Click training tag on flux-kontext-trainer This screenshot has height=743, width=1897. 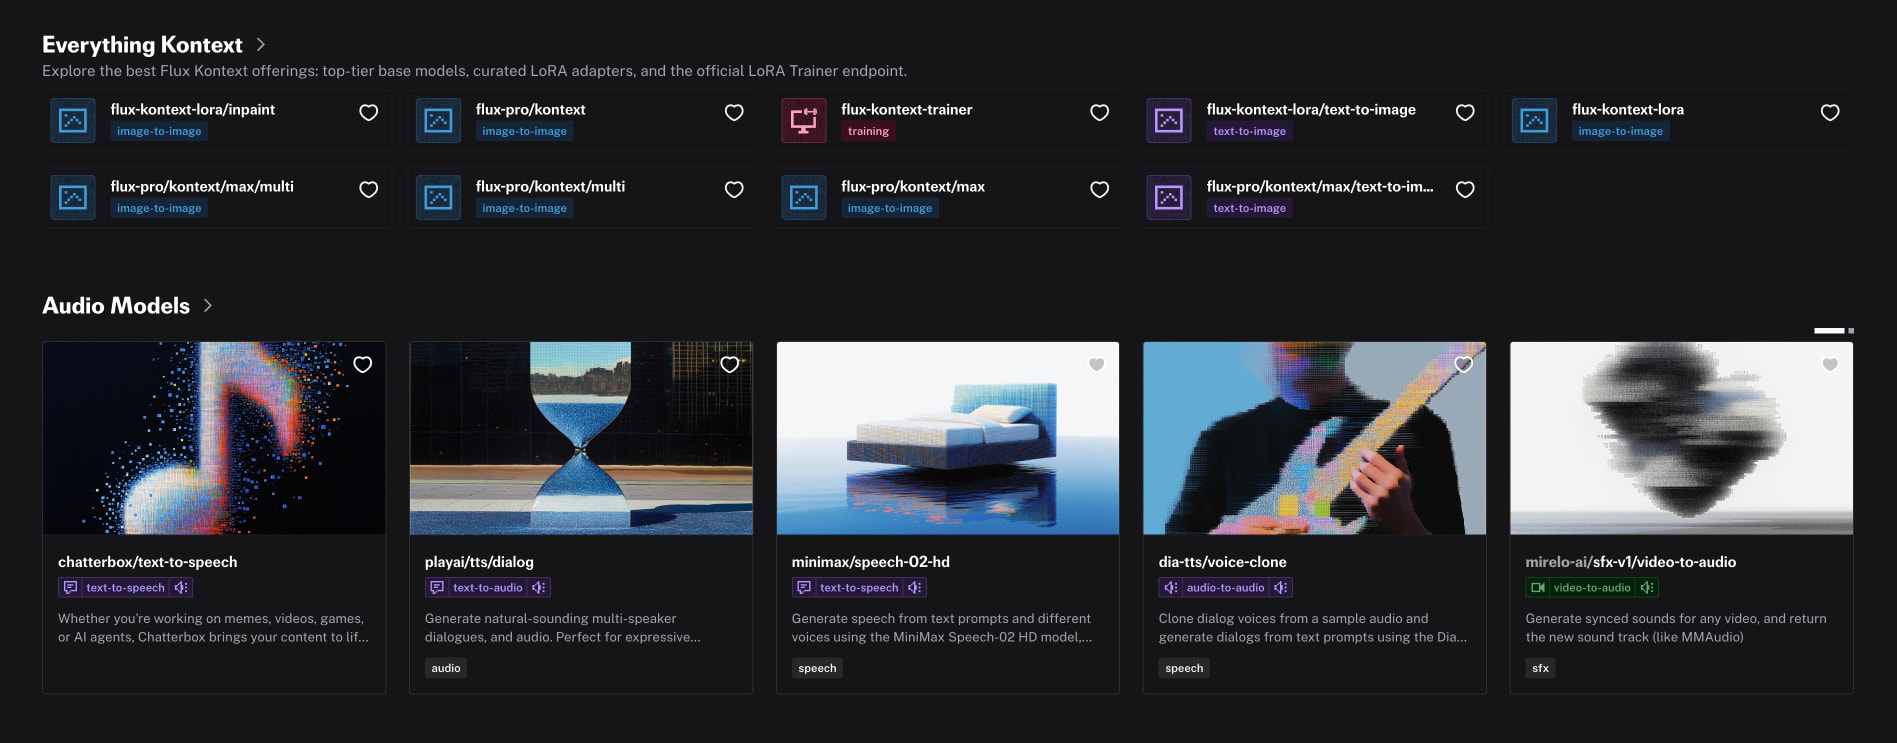pos(868,132)
